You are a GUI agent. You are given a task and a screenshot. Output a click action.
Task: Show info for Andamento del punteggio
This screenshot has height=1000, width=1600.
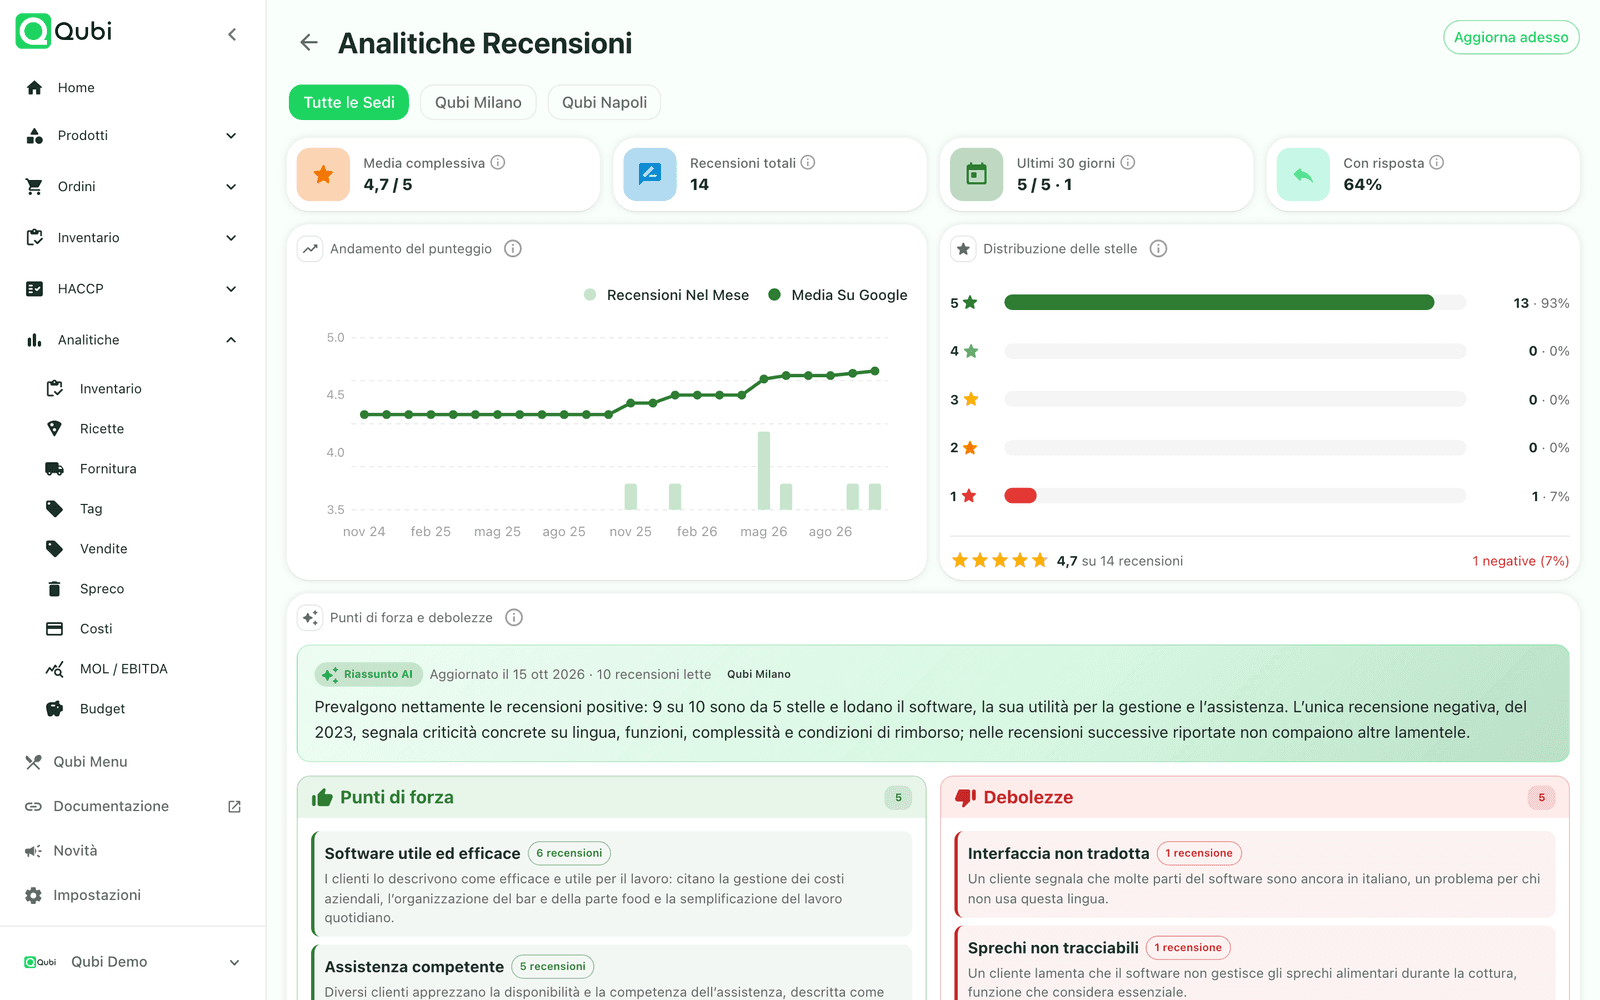pos(513,248)
